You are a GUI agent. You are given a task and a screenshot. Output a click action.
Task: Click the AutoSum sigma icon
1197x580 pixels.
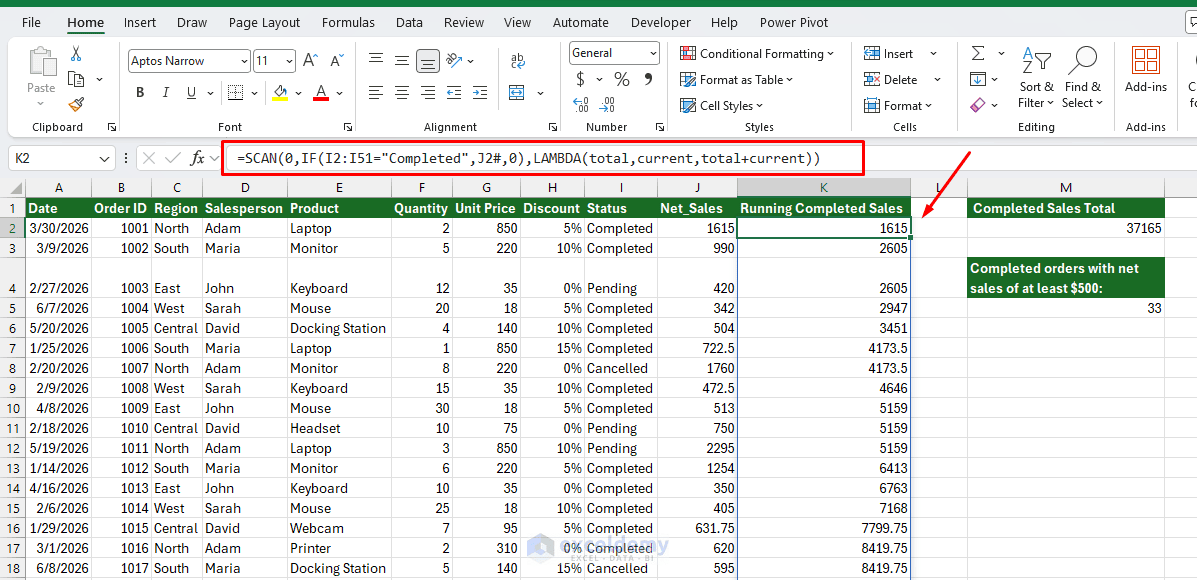pyautogui.click(x=977, y=53)
